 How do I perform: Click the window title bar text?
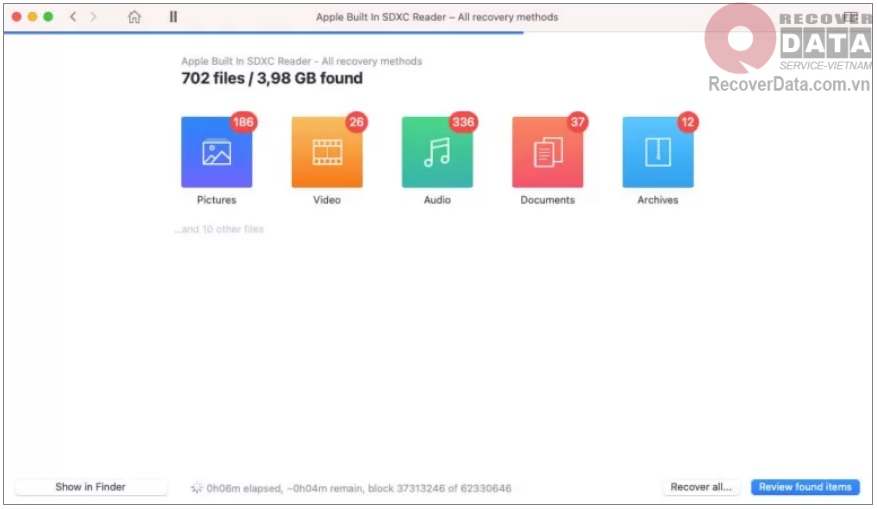tap(437, 17)
